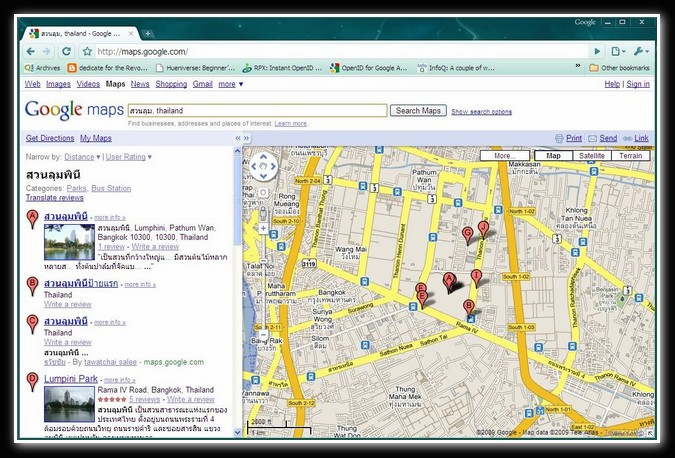The height and width of the screenshot is (458, 675).
Task: Click Show search options
Action: (481, 111)
